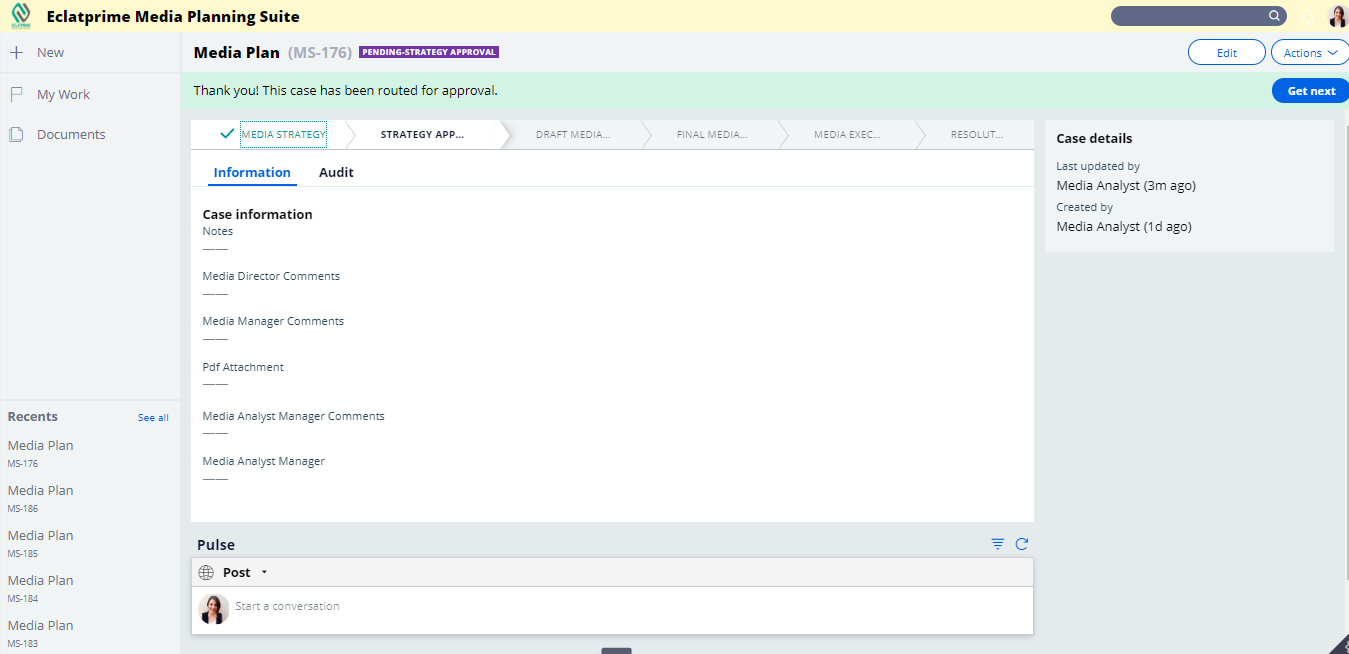1349x654 pixels.
Task: Select the Draft Media stage
Action: (x=573, y=134)
